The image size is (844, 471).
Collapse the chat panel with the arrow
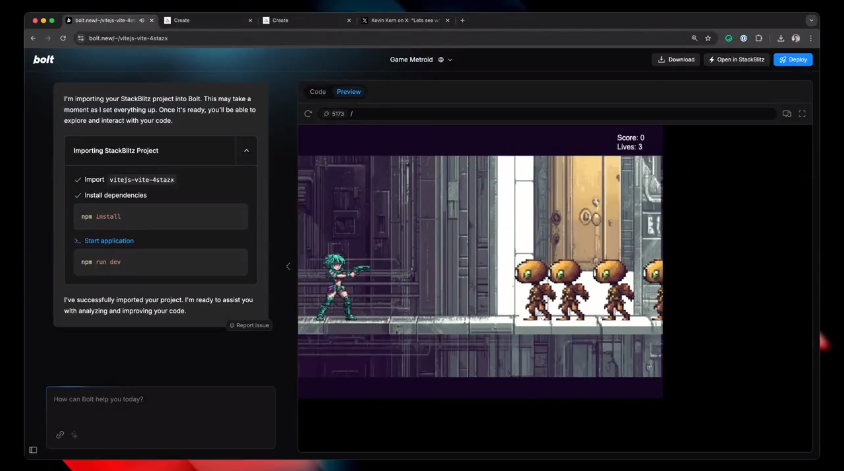tap(288, 266)
